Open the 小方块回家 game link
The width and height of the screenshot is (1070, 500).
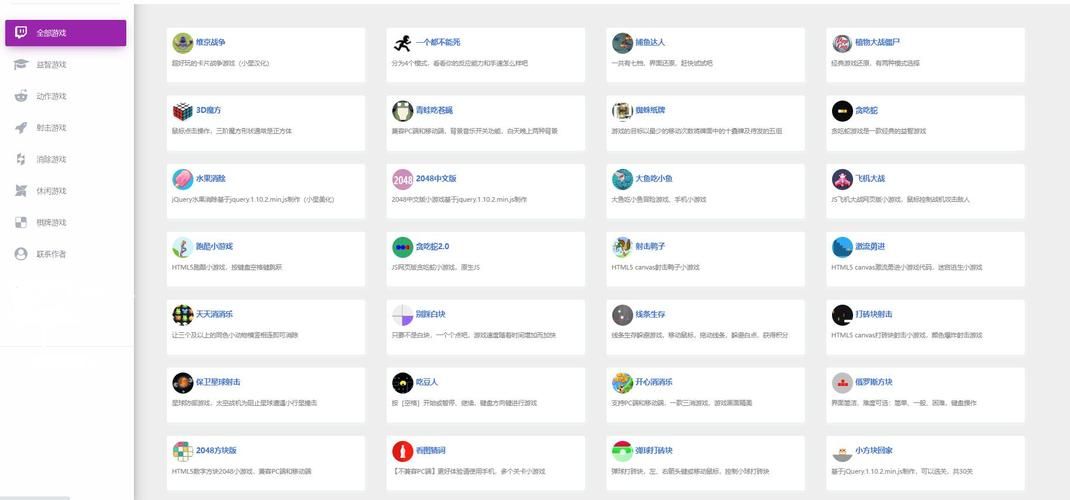click(x=873, y=450)
